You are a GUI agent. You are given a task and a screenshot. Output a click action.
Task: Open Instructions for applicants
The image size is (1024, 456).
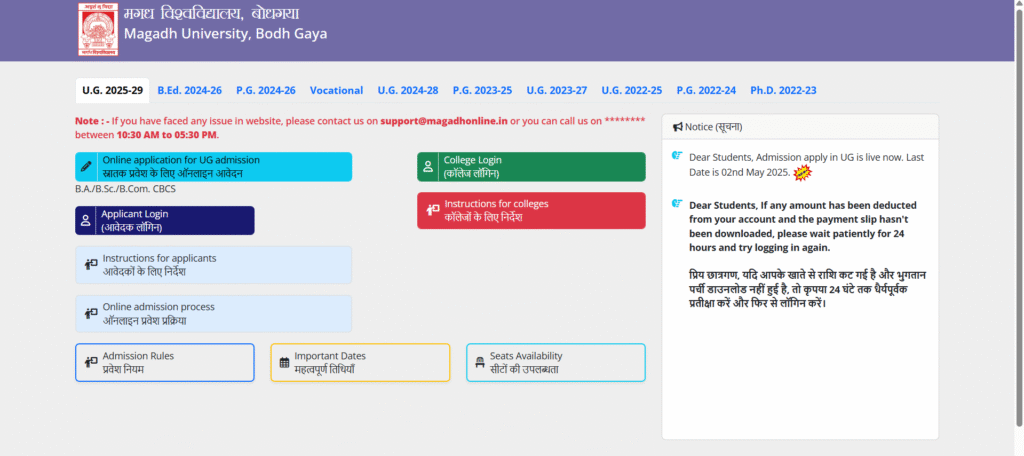tap(213, 265)
